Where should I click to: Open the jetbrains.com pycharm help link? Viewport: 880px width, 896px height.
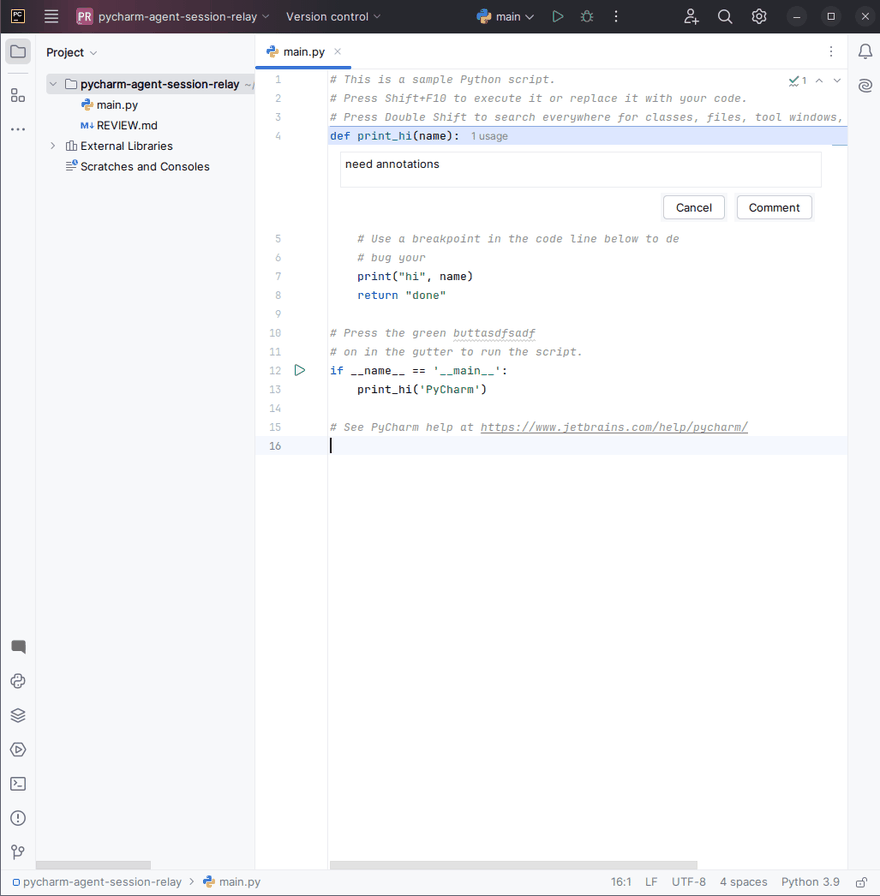tap(614, 427)
